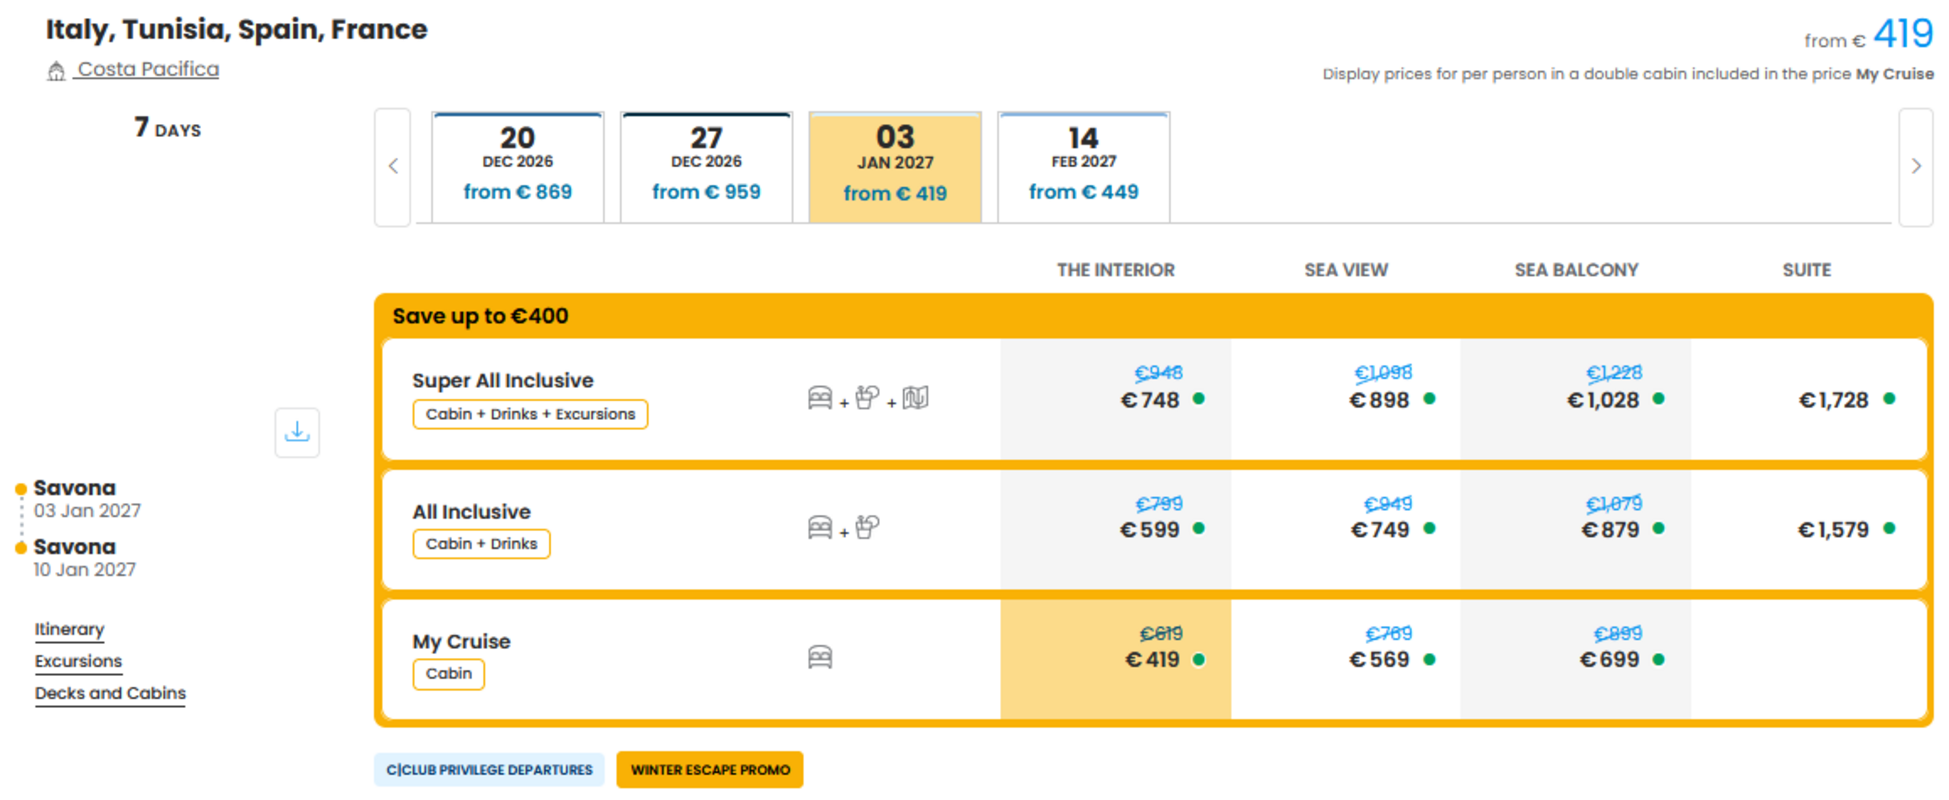Click the C|Club Privilege Departures badge
Viewport: 1949px width, 800px height.
point(490,770)
